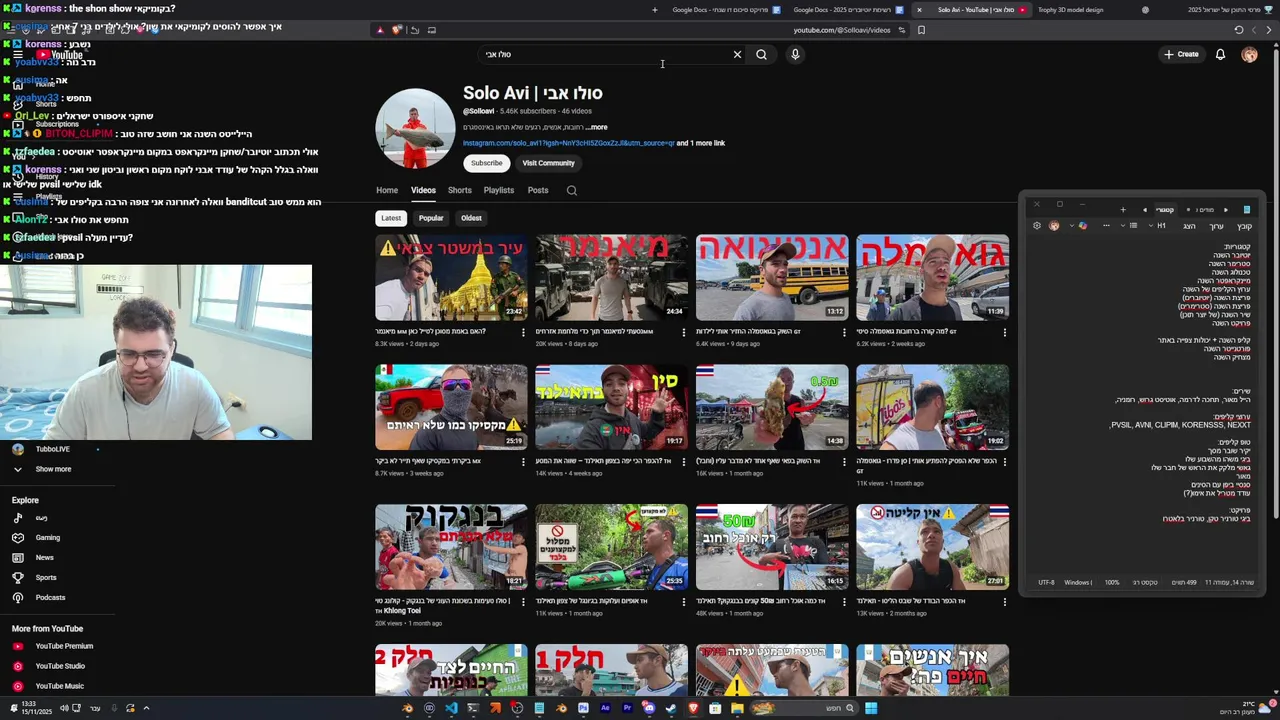Open Steam from the taskbar
1280x720 pixels.
[670, 708]
